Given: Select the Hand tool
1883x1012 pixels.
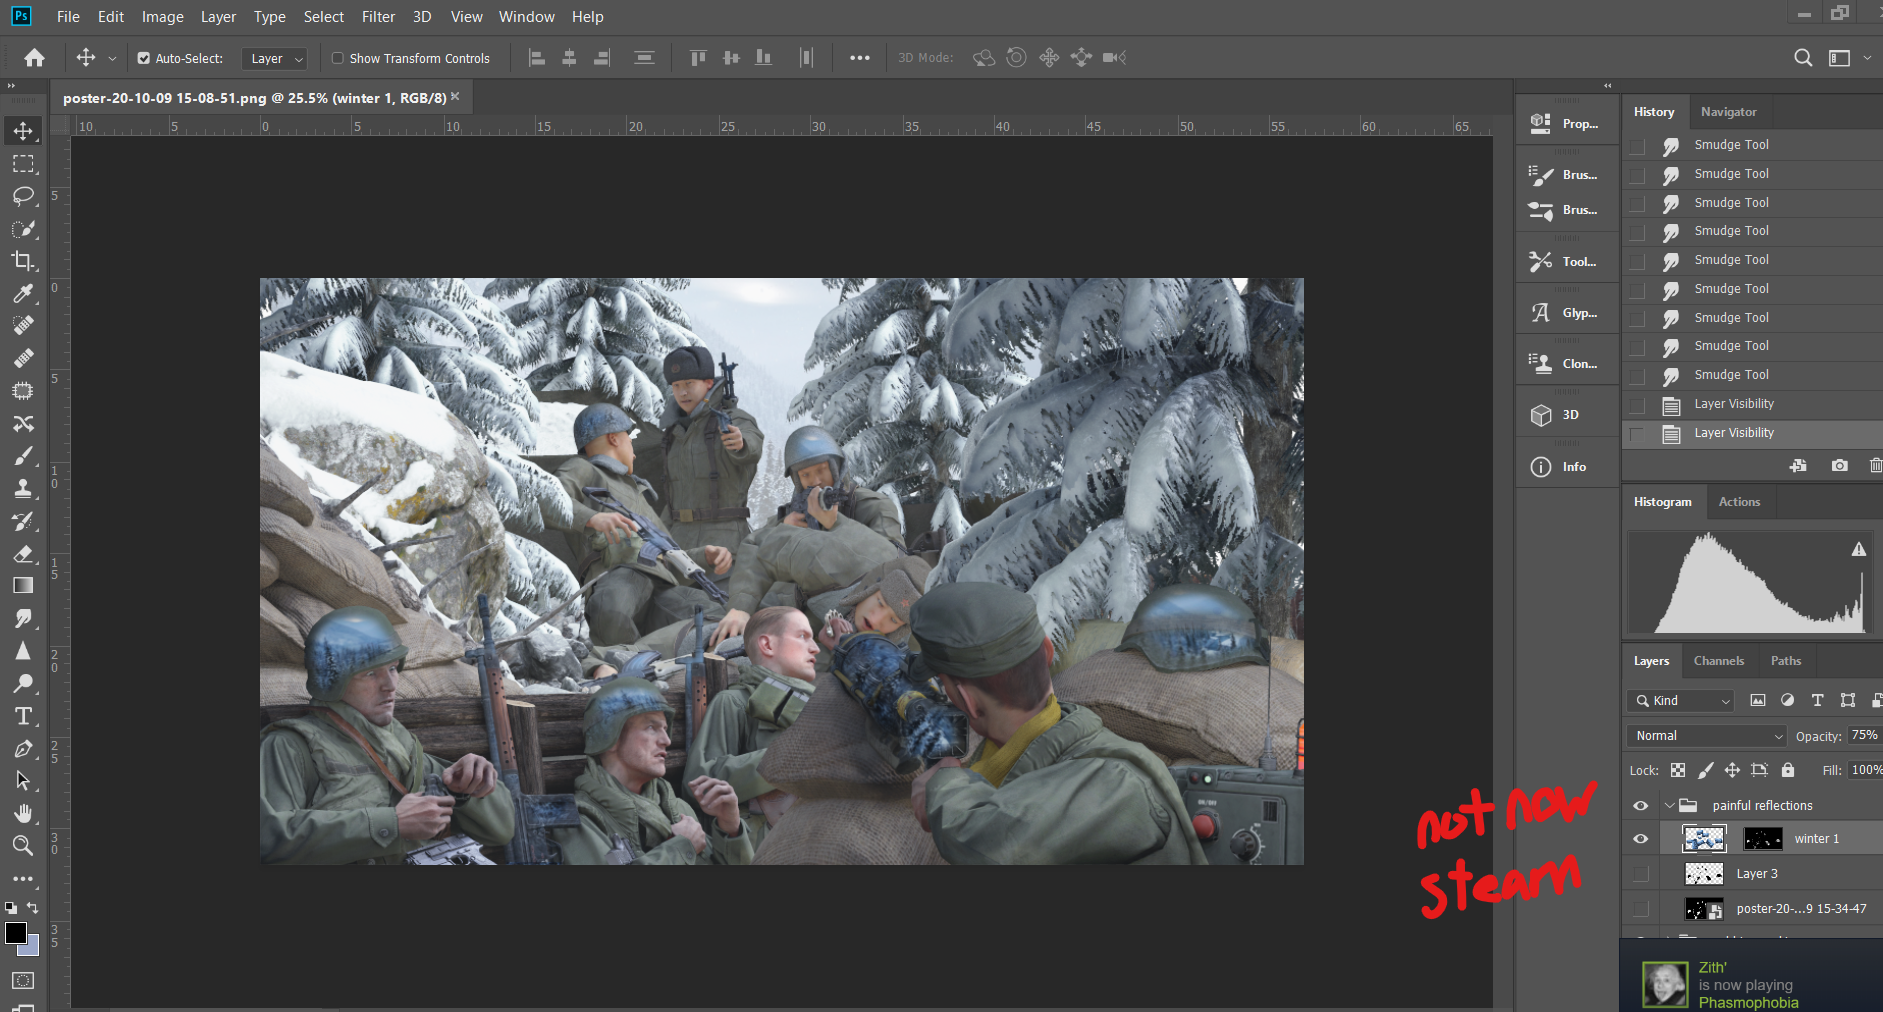Looking at the screenshot, I should point(23,813).
